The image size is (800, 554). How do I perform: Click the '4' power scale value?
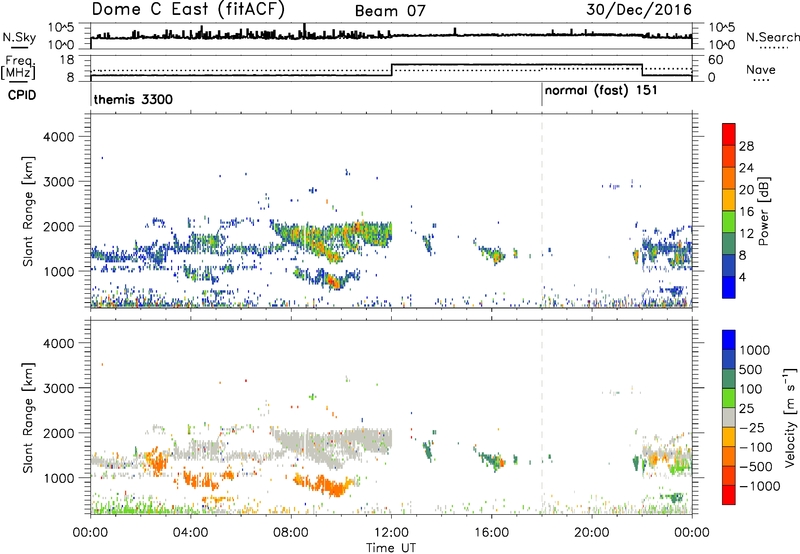pos(743,277)
